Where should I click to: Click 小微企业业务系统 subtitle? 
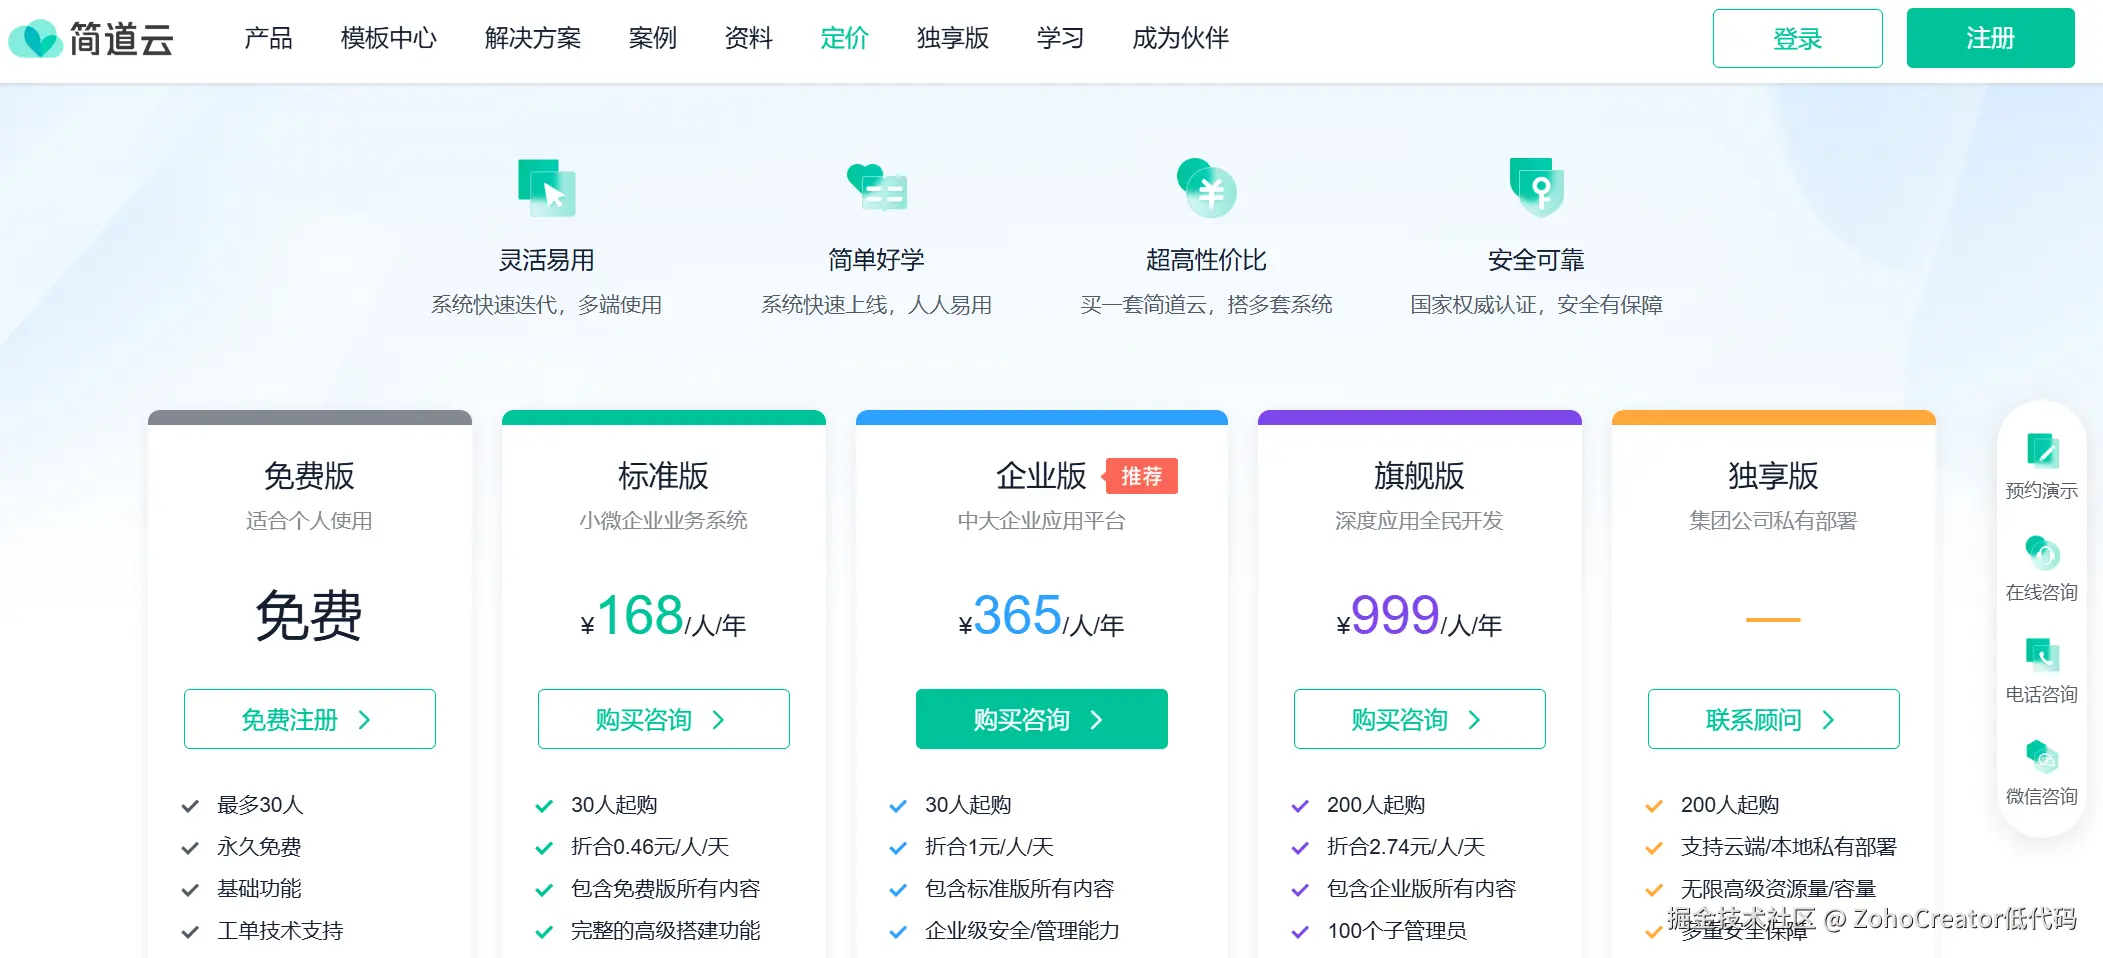point(663,521)
